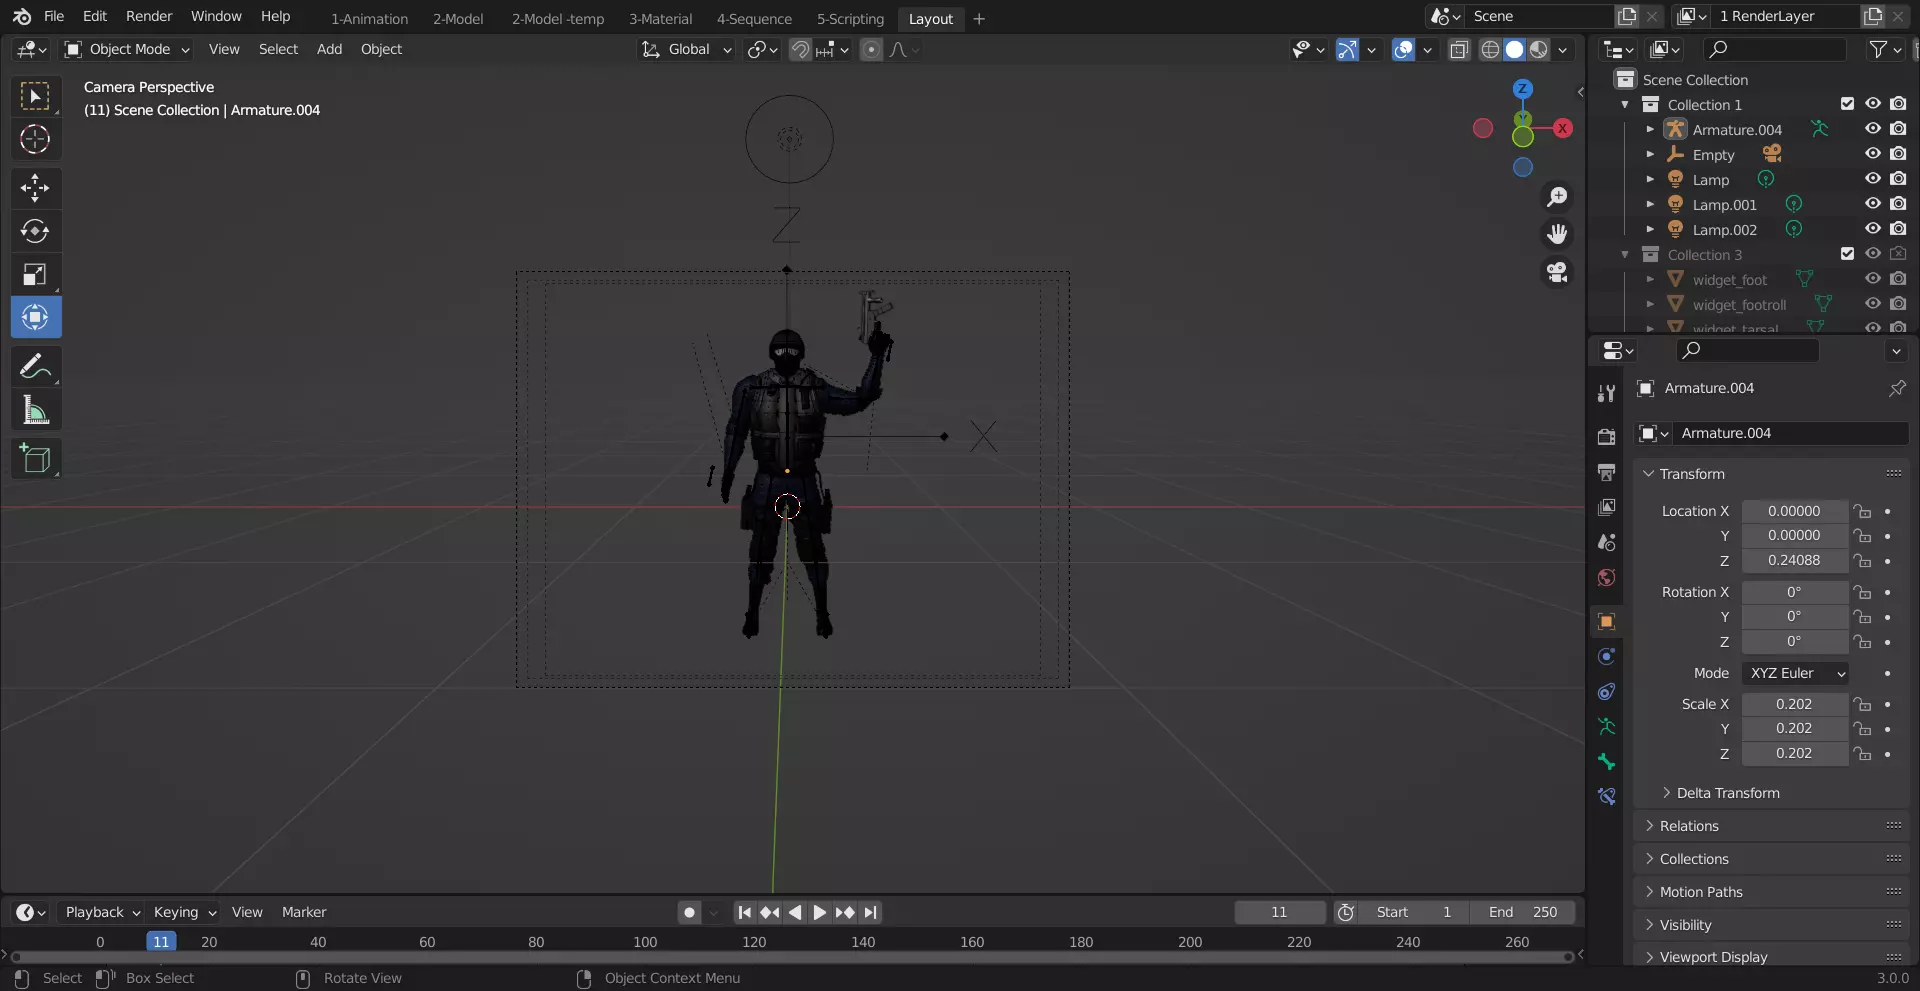Open the Object Mode dropdown

click(127, 49)
